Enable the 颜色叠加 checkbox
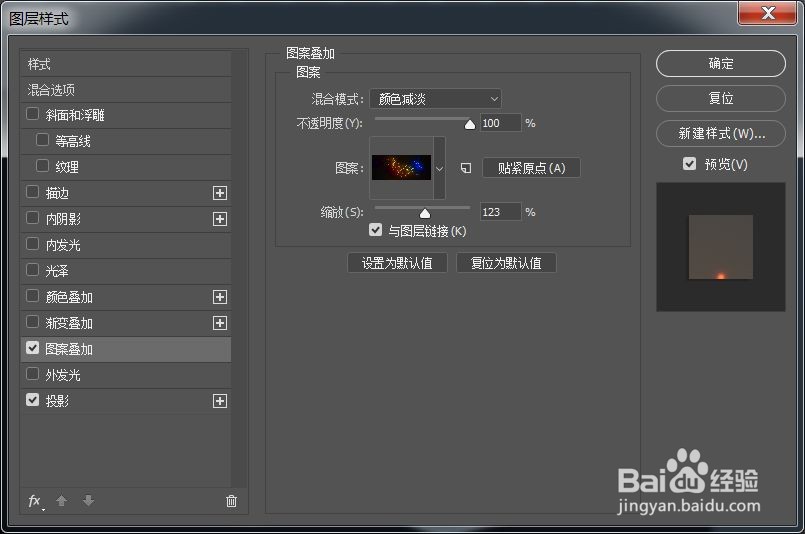 click(x=32, y=296)
